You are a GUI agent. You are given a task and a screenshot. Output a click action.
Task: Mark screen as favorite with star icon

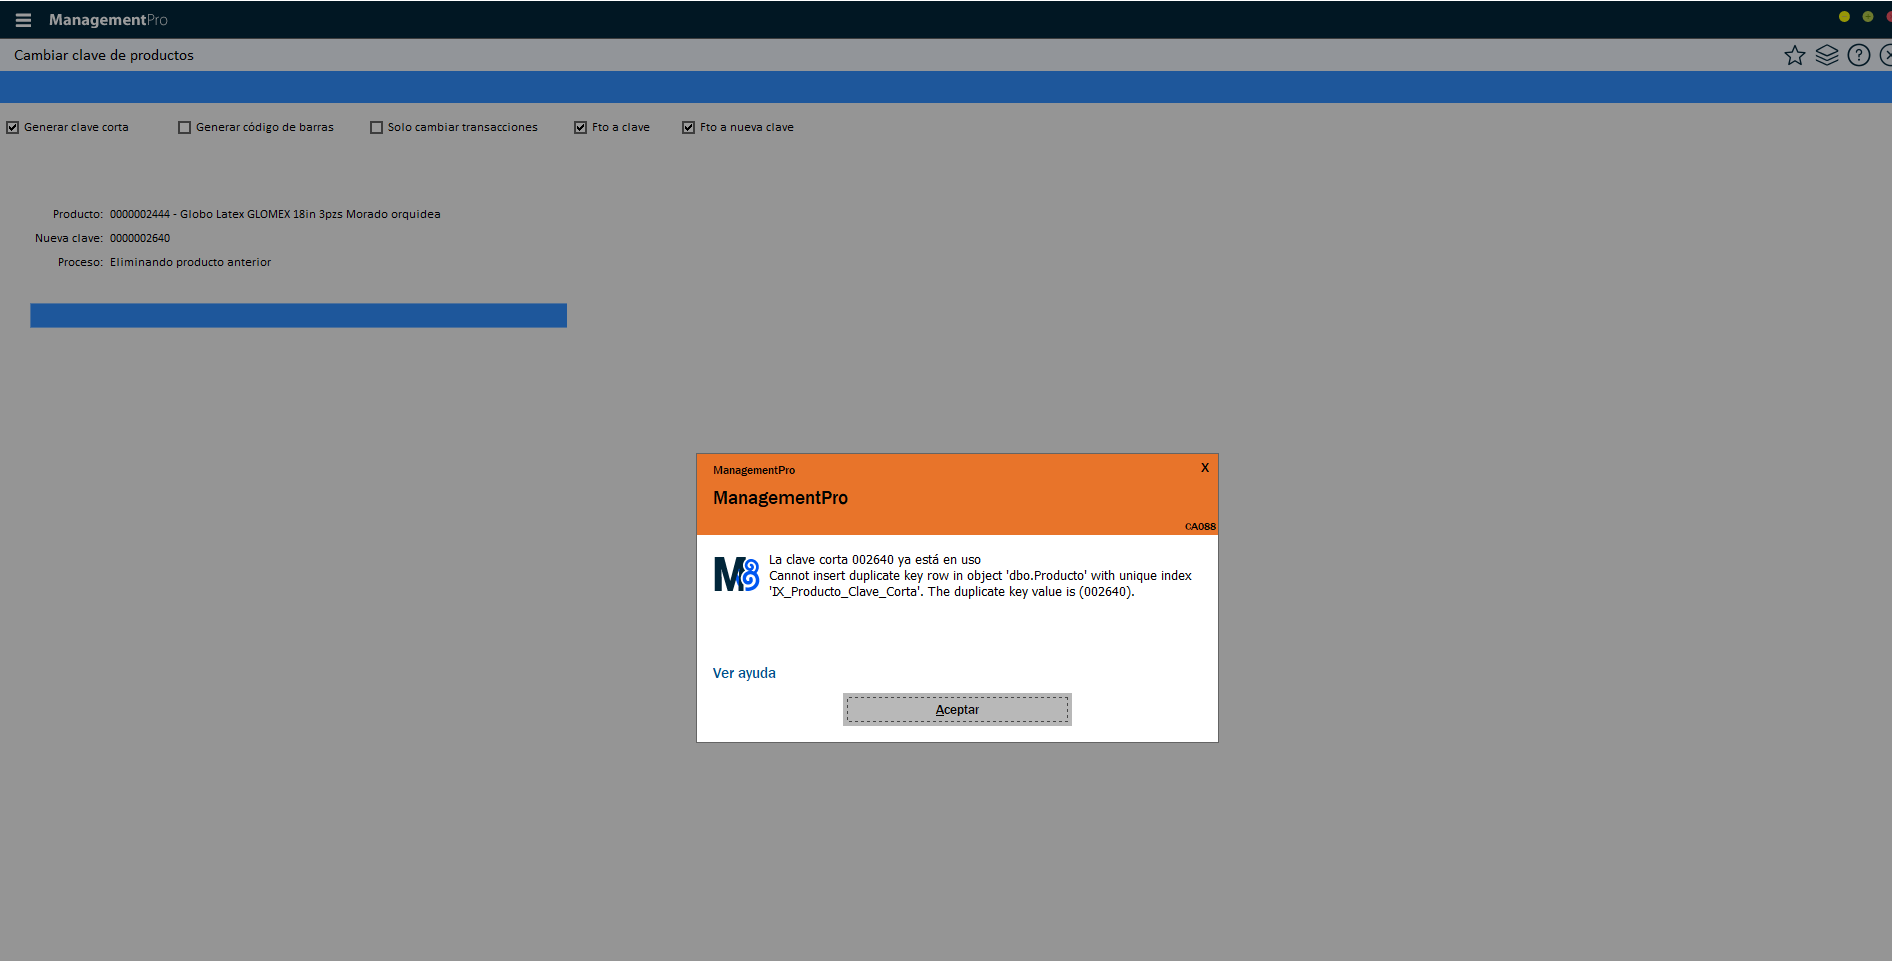[1795, 55]
